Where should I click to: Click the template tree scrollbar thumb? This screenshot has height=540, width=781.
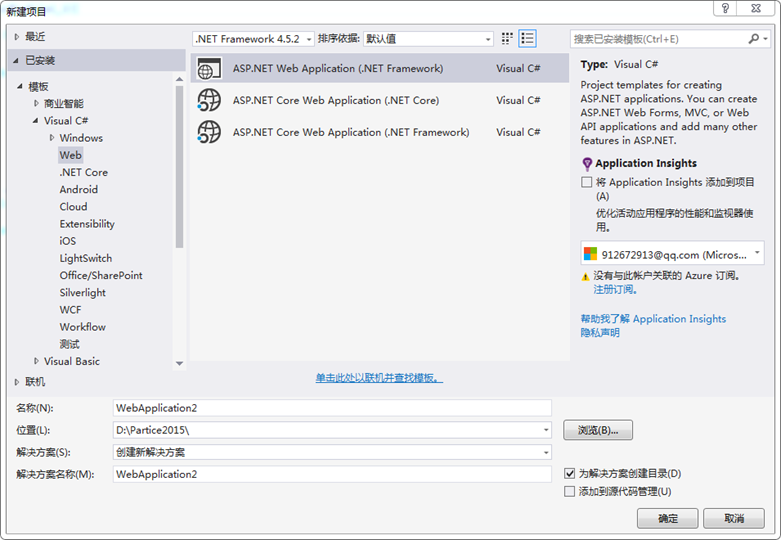click(179, 167)
